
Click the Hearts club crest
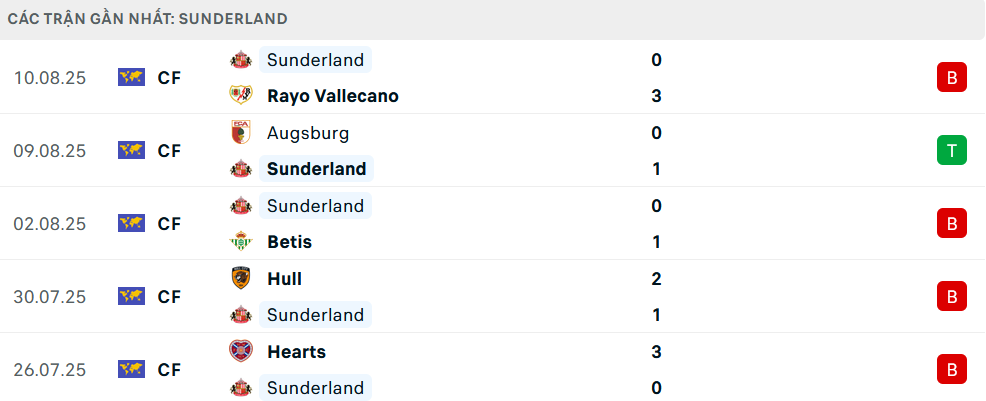click(240, 352)
